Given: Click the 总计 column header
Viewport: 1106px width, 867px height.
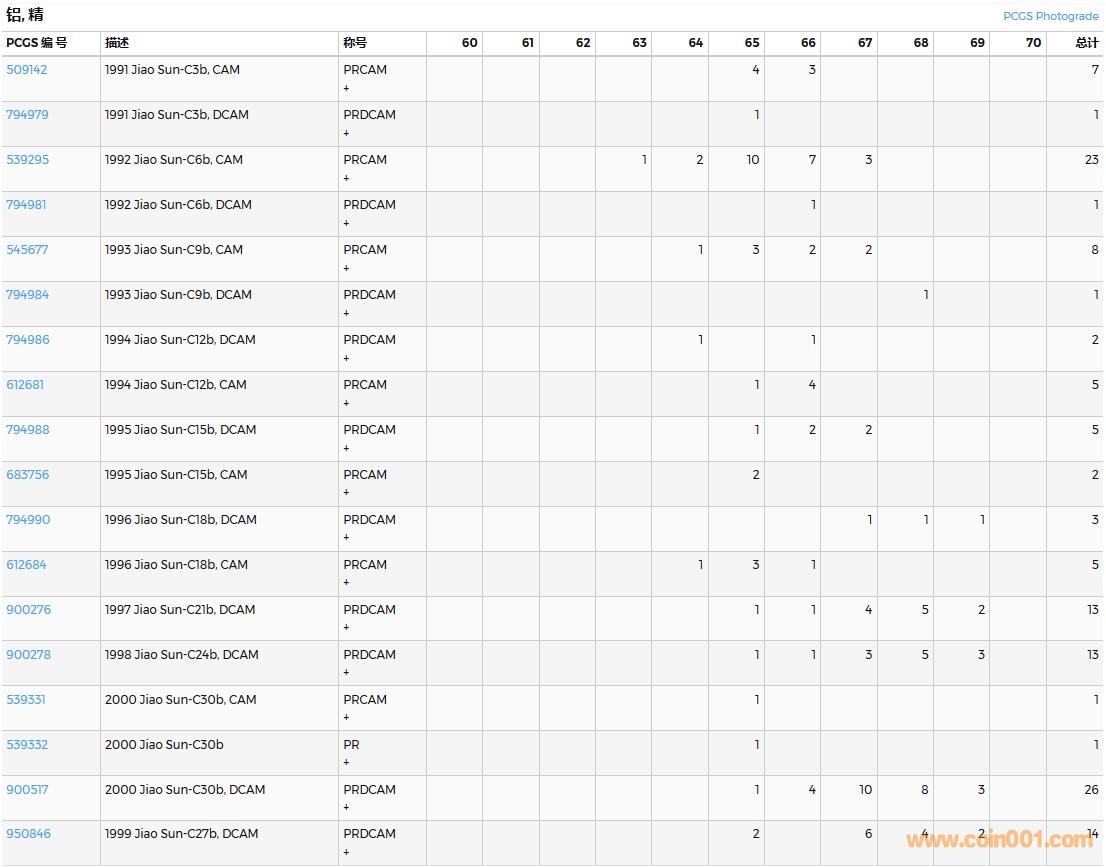Looking at the screenshot, I should 1086,43.
